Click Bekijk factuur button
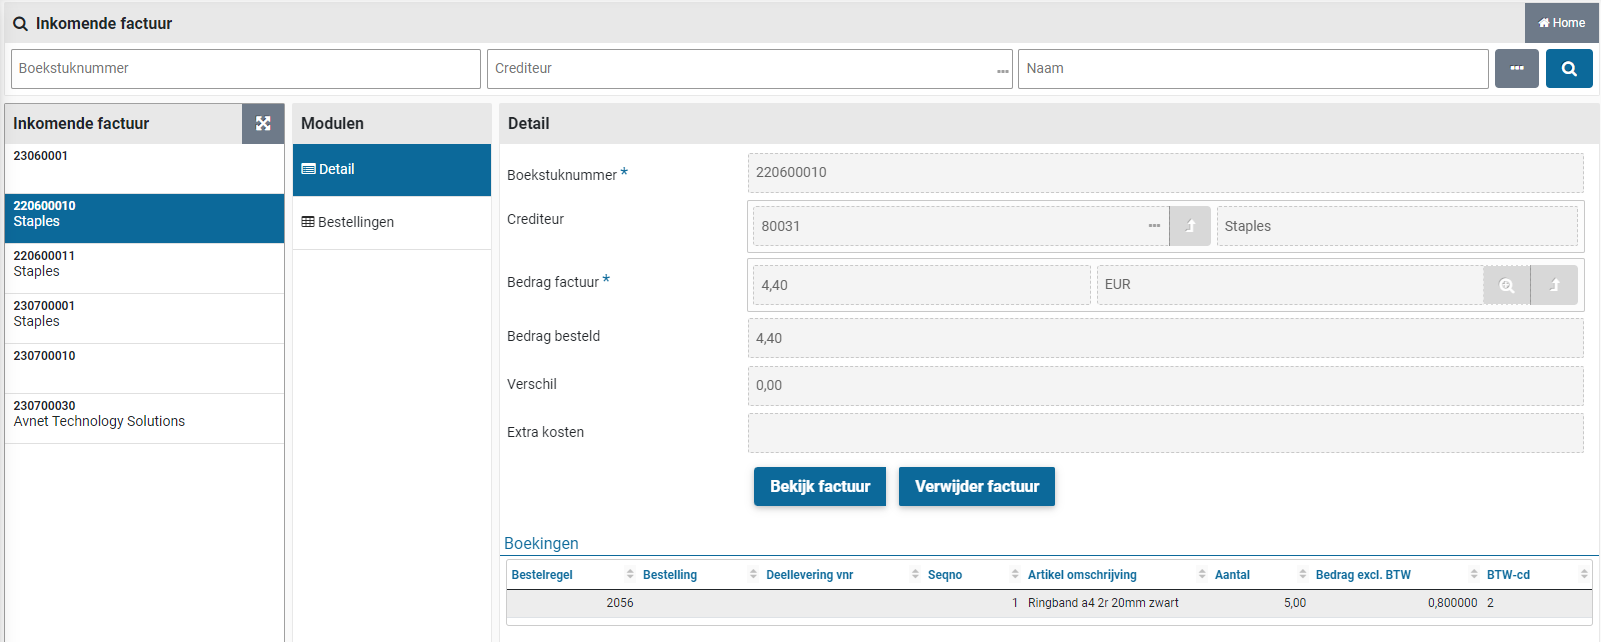This screenshot has width=1601, height=642. [819, 487]
